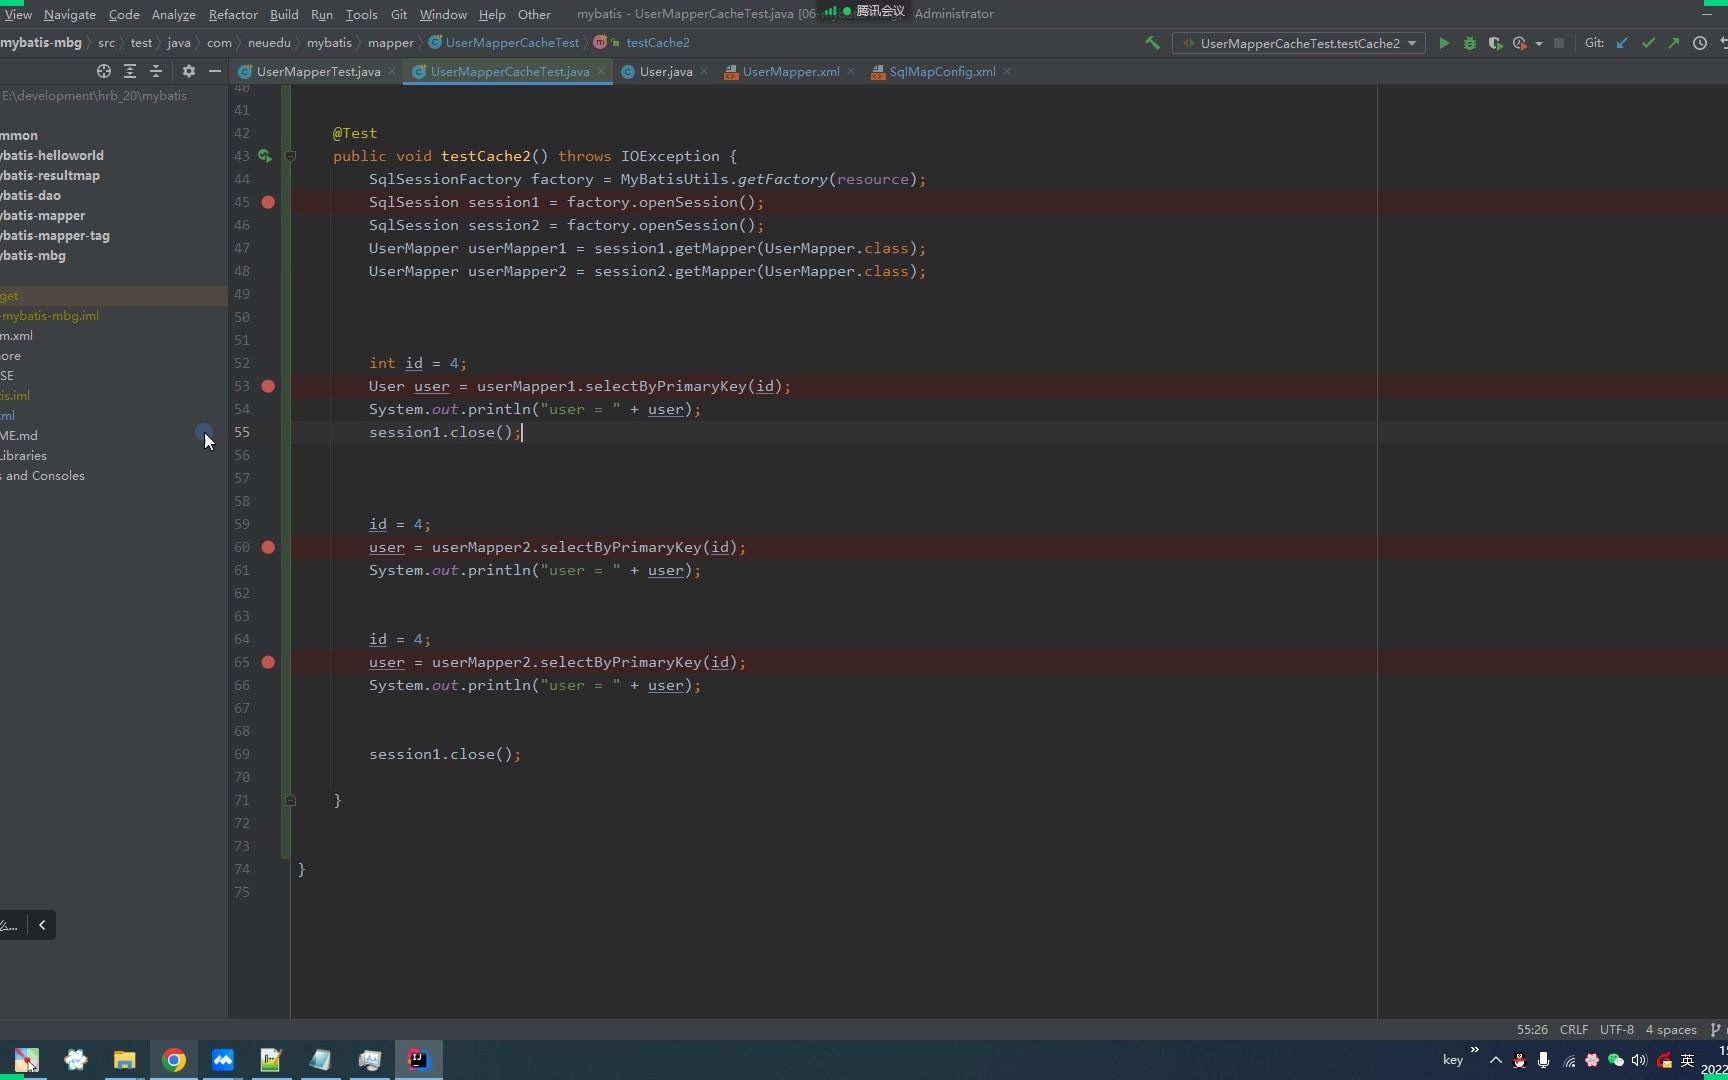Switch to the UserMapper.xml tab
Image resolution: width=1728 pixels, height=1080 pixels.
click(x=790, y=72)
